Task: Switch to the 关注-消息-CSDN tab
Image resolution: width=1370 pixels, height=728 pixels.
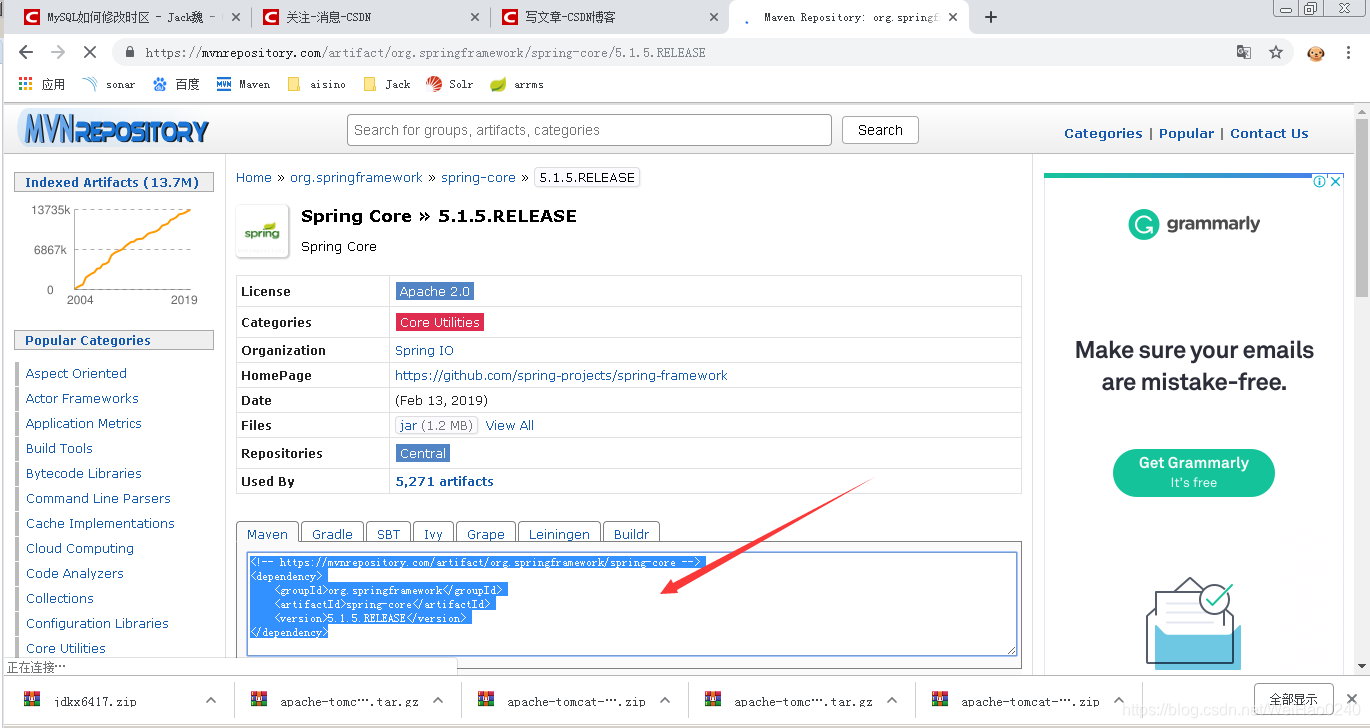Action: [x=371, y=17]
